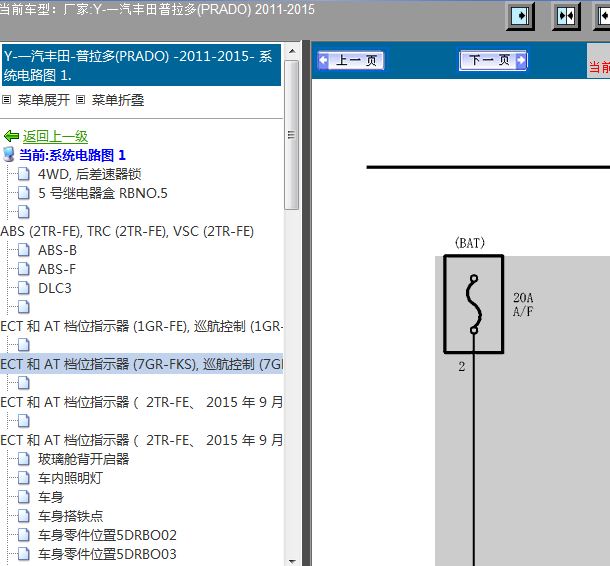This screenshot has width=610, height=566.
Task: Open first ECT (2TR-FE、2015 年 9 月) entry
Action: [x=142, y=403]
